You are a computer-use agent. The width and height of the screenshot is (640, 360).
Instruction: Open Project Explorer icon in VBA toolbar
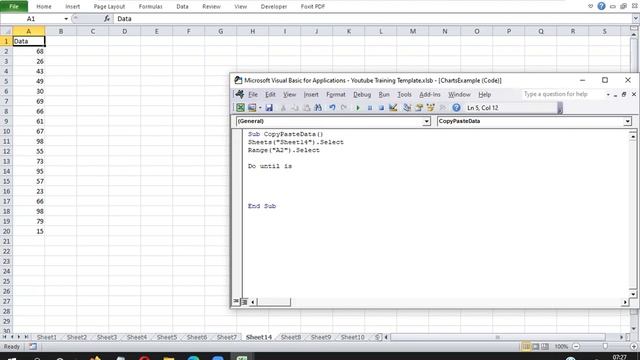[407, 108]
